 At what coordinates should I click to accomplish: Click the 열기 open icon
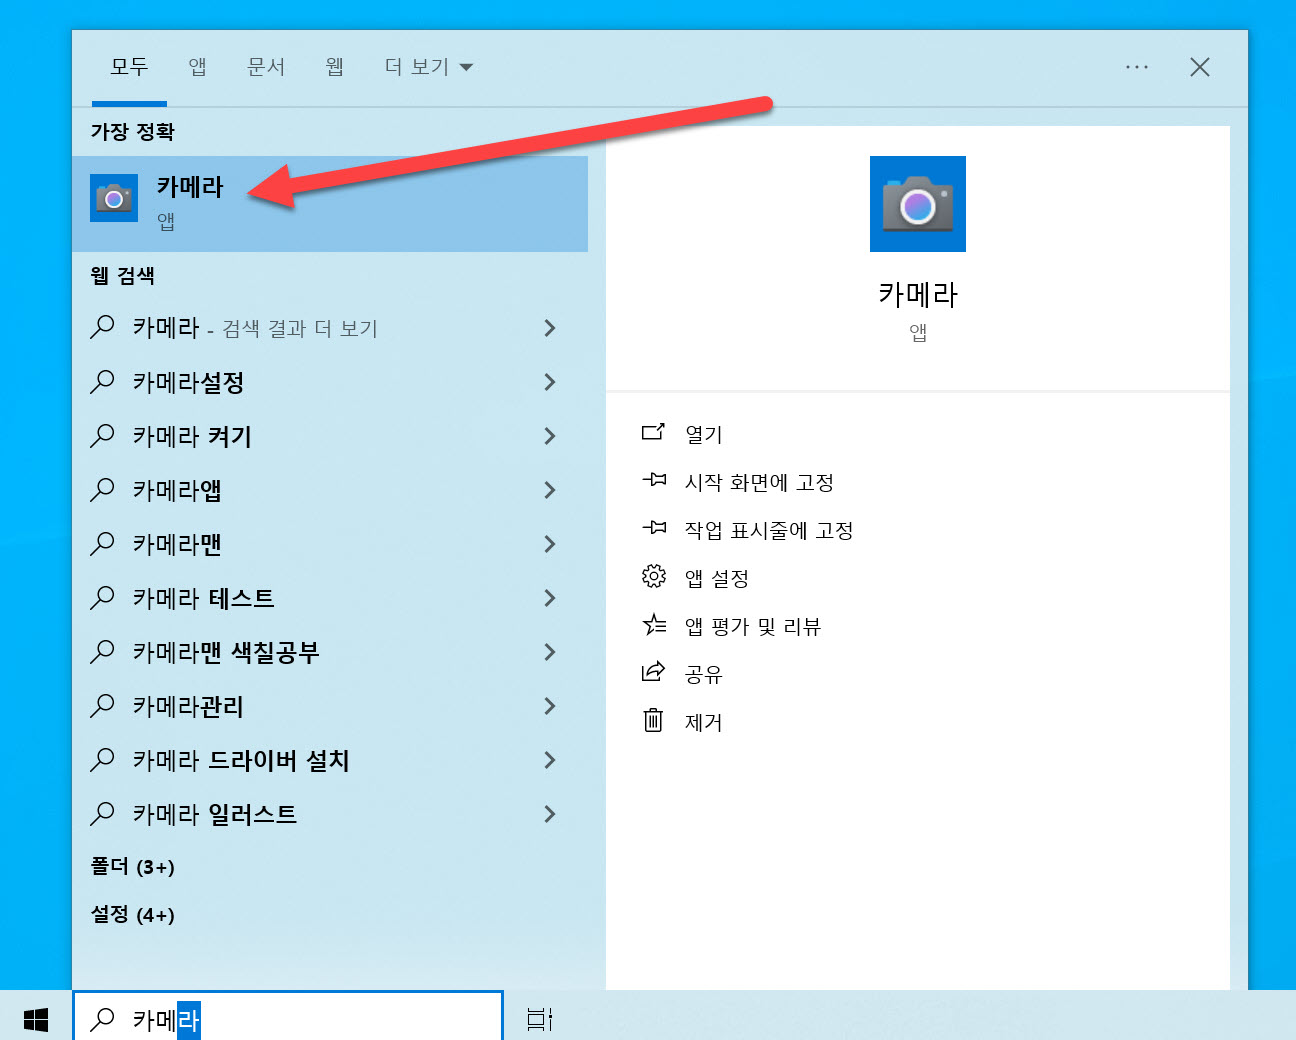point(653,432)
